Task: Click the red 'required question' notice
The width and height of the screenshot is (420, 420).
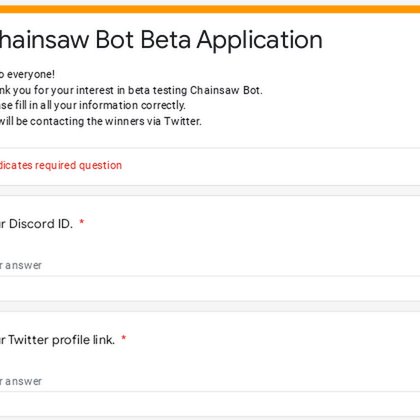Action: [61, 165]
